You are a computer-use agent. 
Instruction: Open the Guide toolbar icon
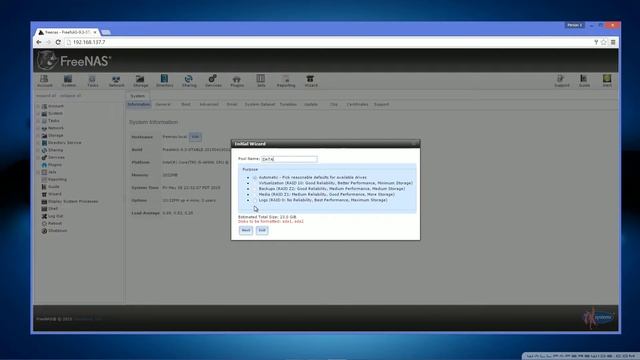tap(584, 80)
